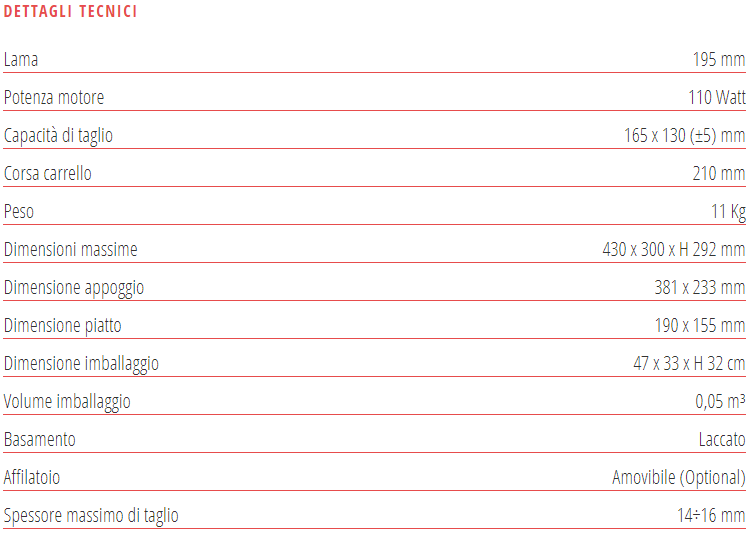Click the Amovibile (Optional) value

679,477
